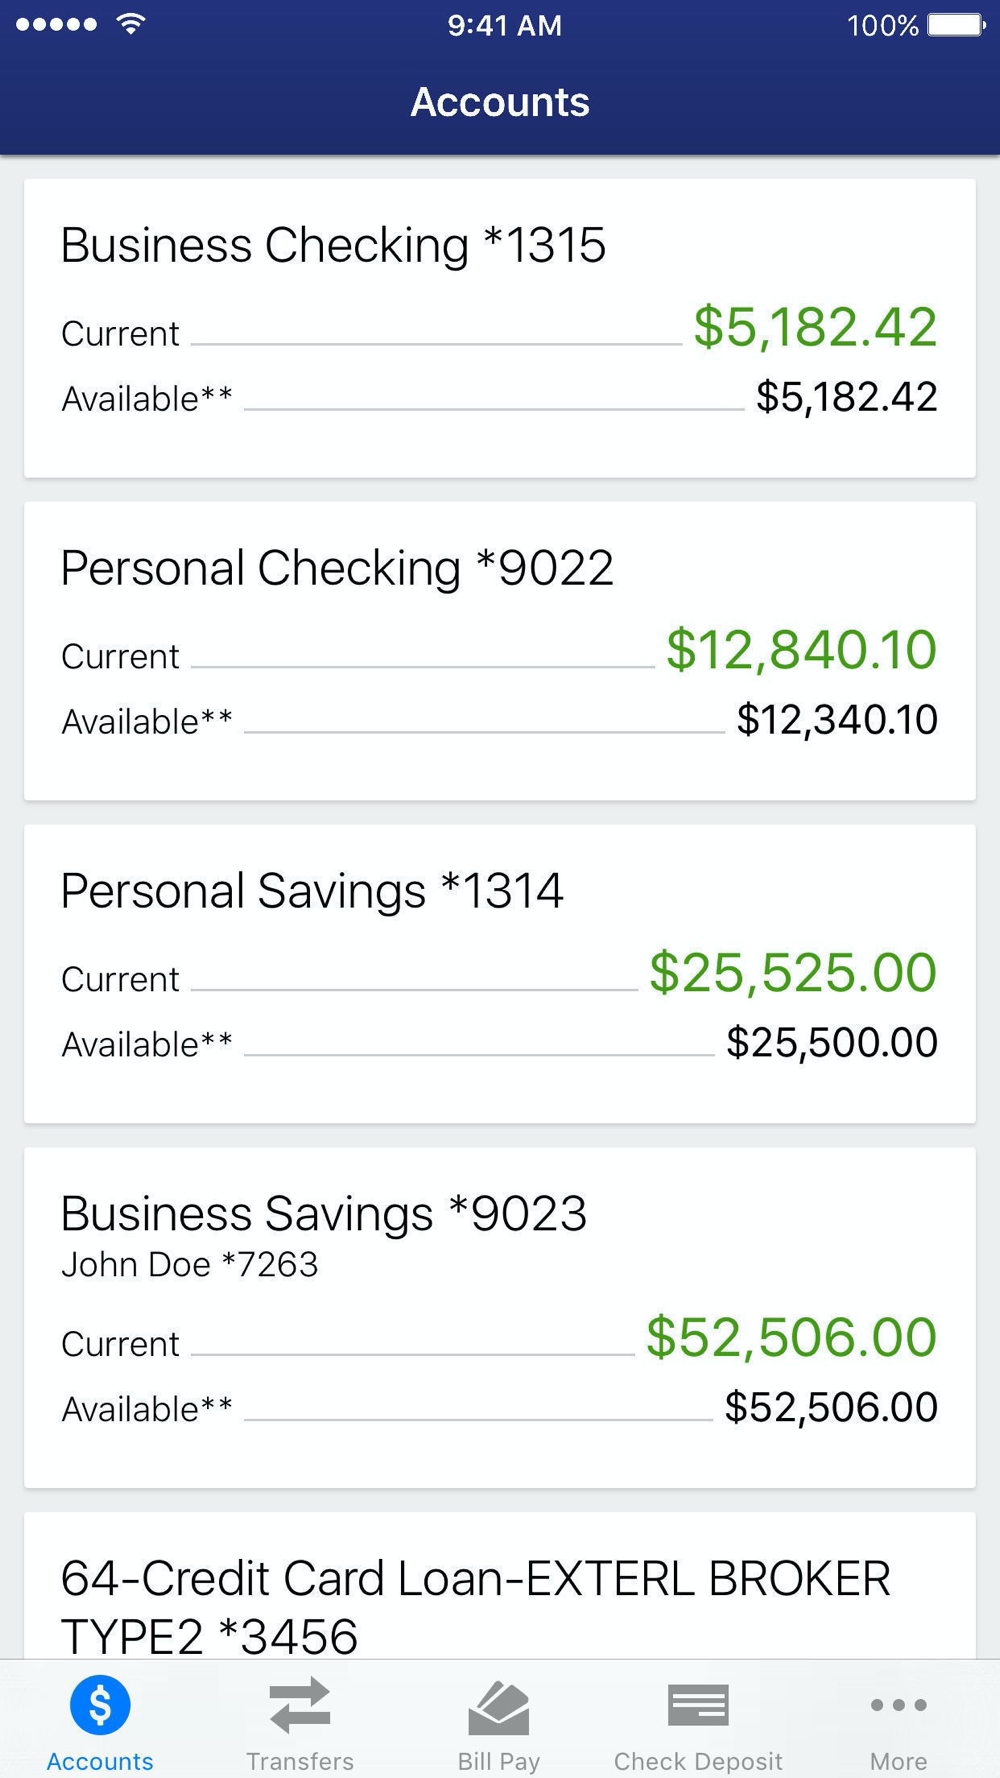Tap the $12,340.10 available balance
Screen dimensions: 1000x1778
click(x=837, y=720)
